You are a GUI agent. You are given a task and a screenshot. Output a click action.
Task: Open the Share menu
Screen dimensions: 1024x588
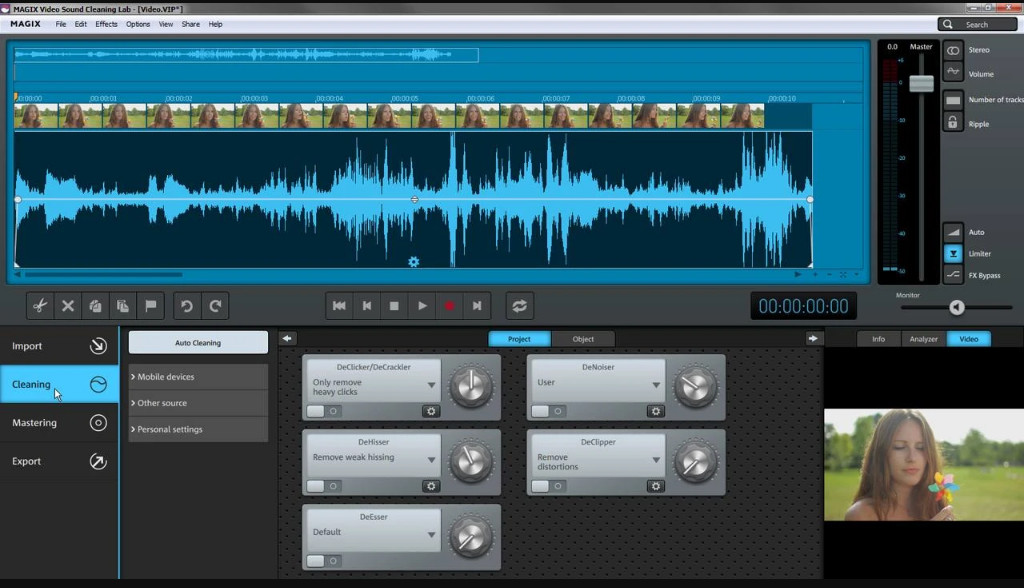191,24
